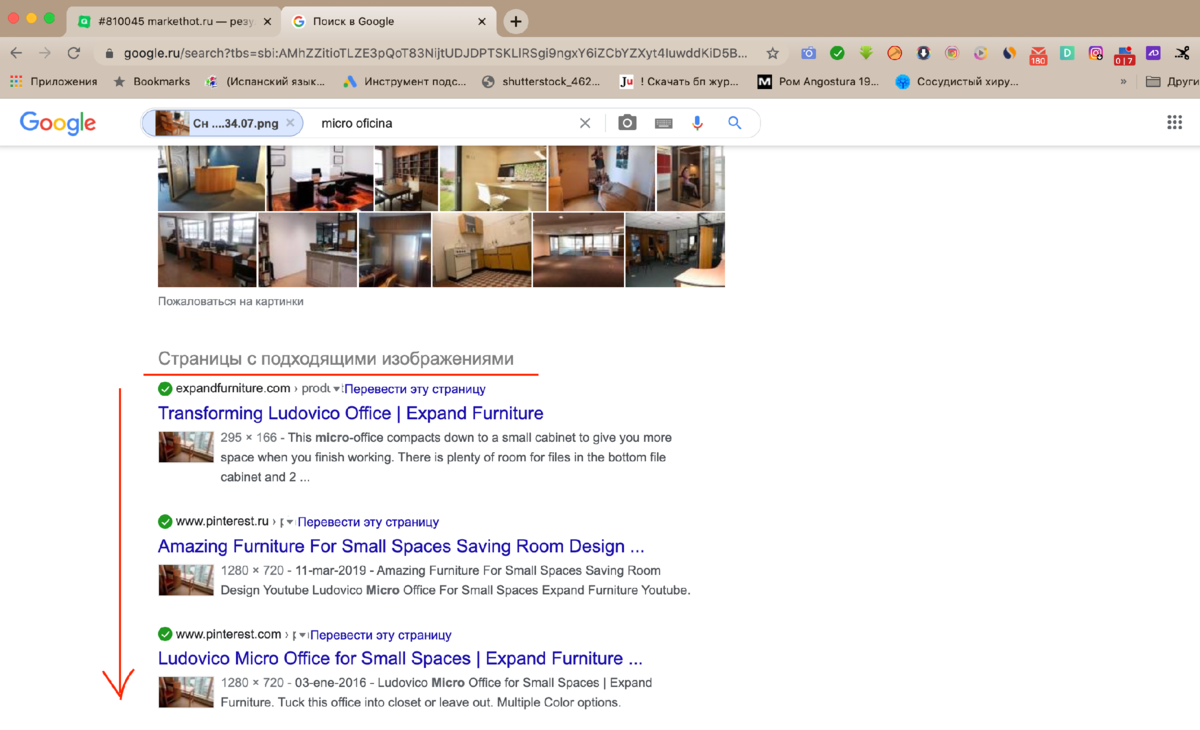Open thumbnail beside Ludovico Micro Office result
The image size is (1200, 730).
click(x=186, y=692)
